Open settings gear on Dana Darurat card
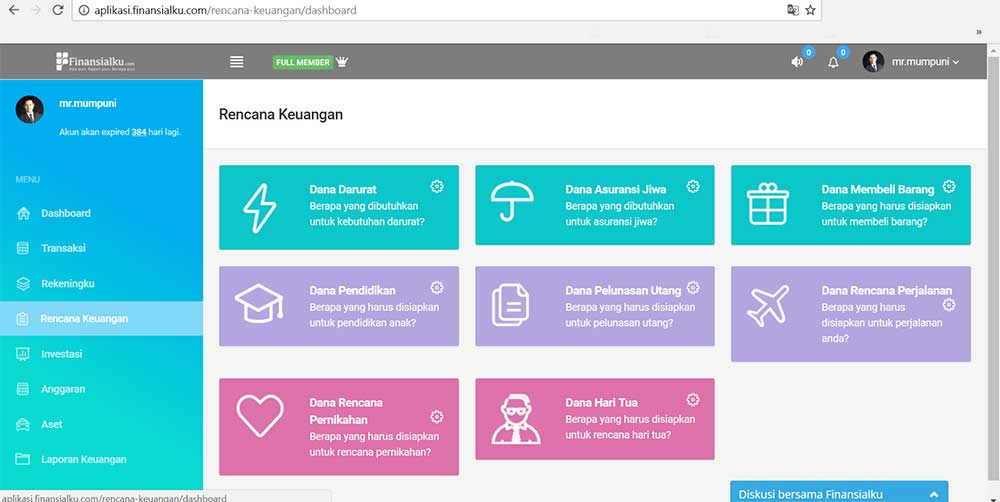 437,187
